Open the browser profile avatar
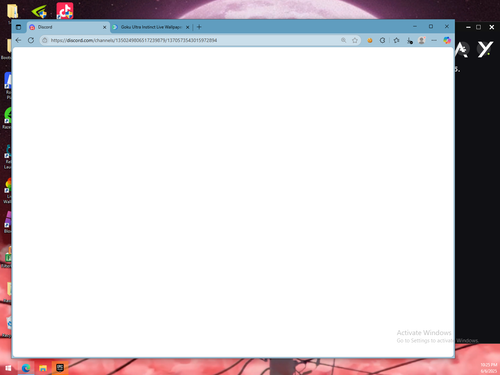 click(x=422, y=40)
